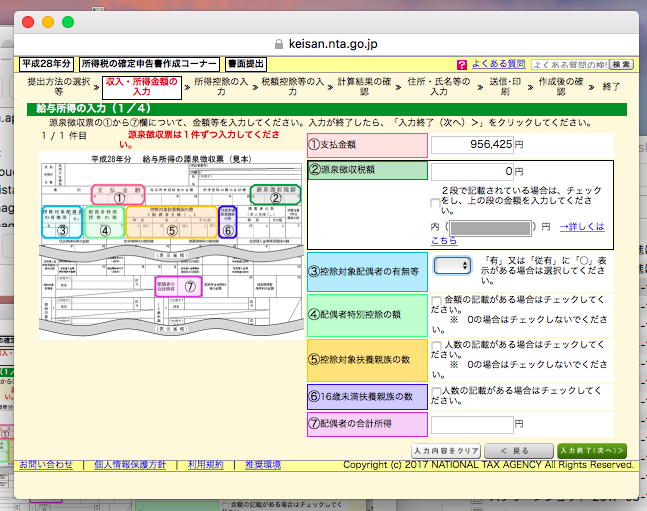647x511 pixels.
Task: Go back with the 戻る button
Action: point(521,451)
